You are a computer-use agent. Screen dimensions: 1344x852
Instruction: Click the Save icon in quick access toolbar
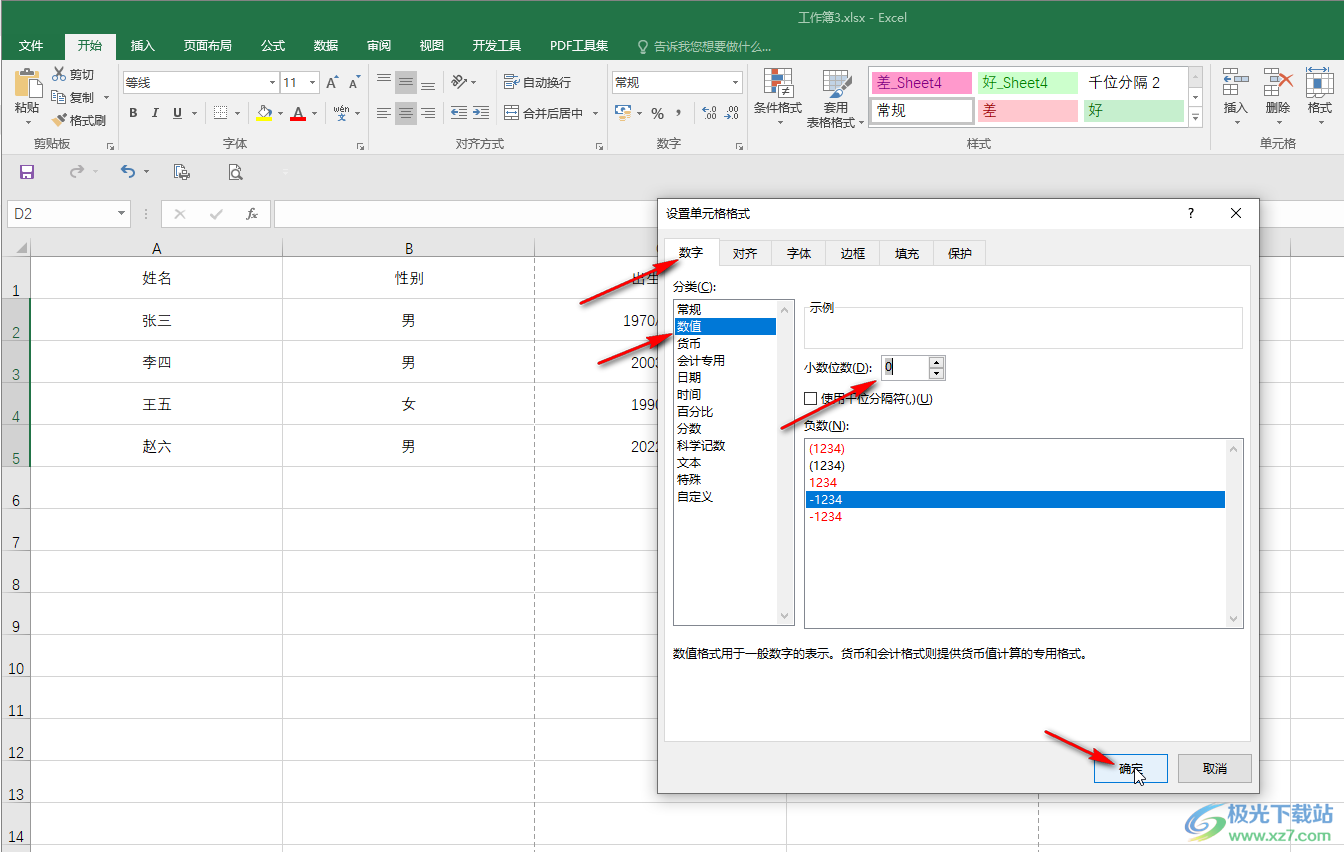[27, 172]
